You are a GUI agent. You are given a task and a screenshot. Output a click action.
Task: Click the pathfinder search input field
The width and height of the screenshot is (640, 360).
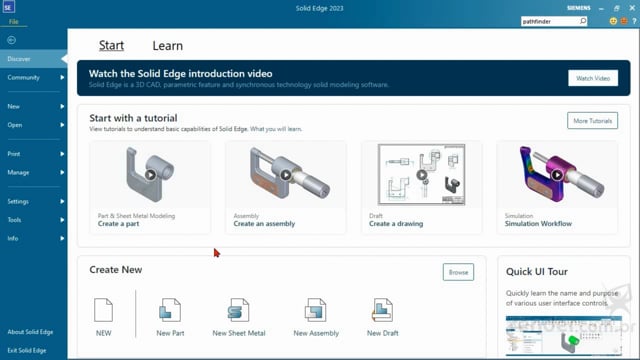point(549,21)
